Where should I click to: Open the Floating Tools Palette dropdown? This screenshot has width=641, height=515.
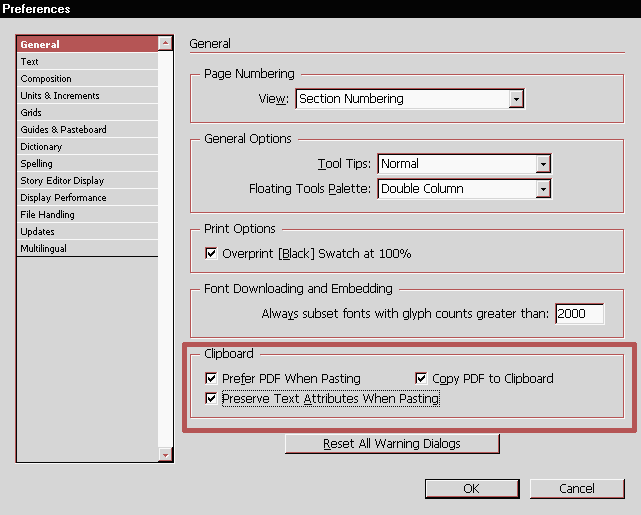point(464,189)
